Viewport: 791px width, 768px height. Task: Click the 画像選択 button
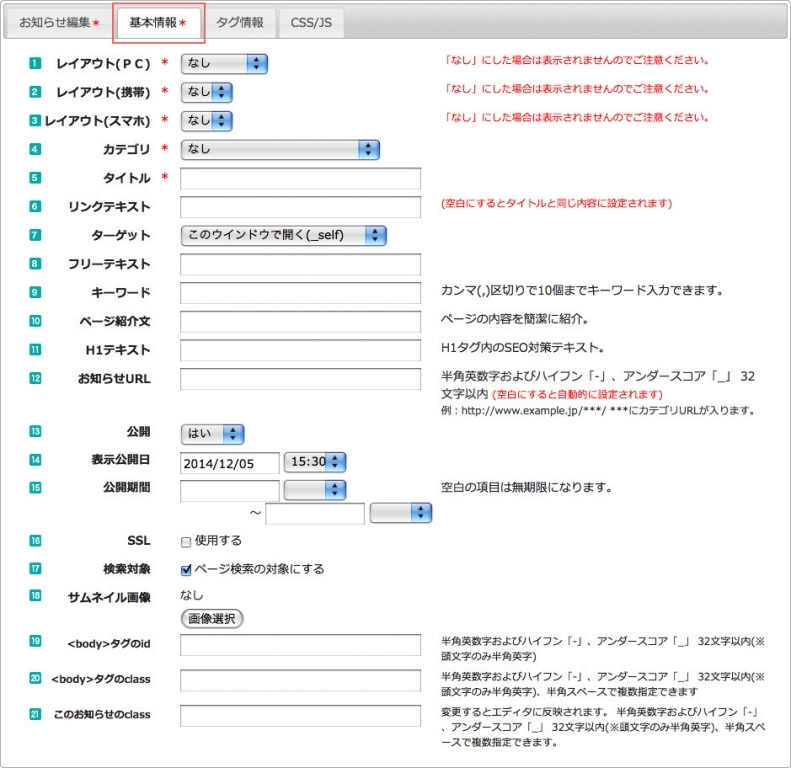click(x=212, y=619)
